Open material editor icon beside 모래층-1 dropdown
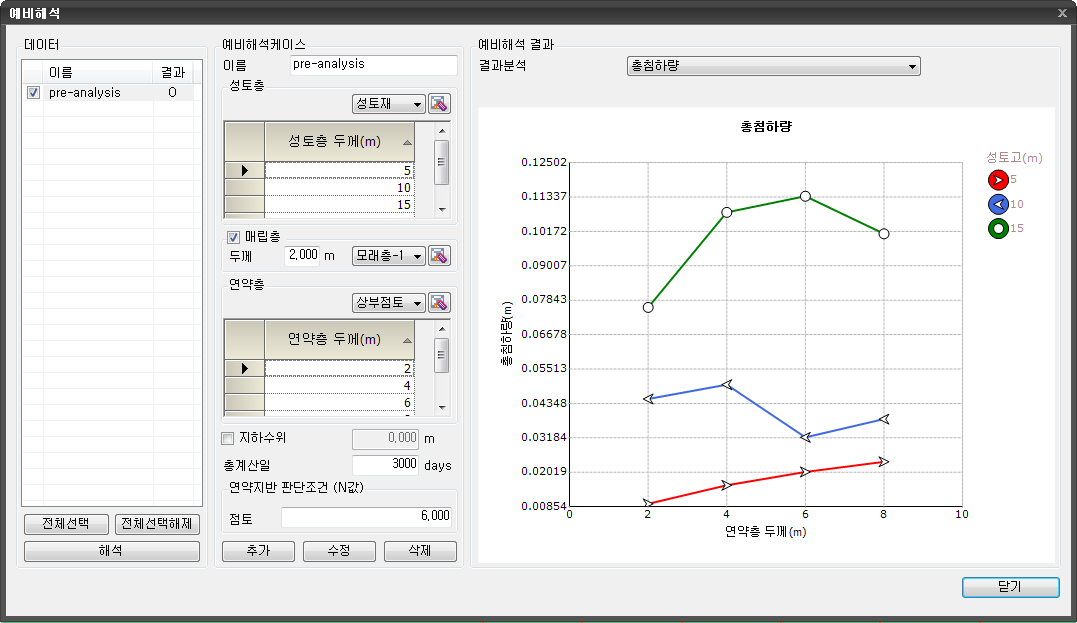Screen dimensions: 1077x623 click(x=440, y=256)
